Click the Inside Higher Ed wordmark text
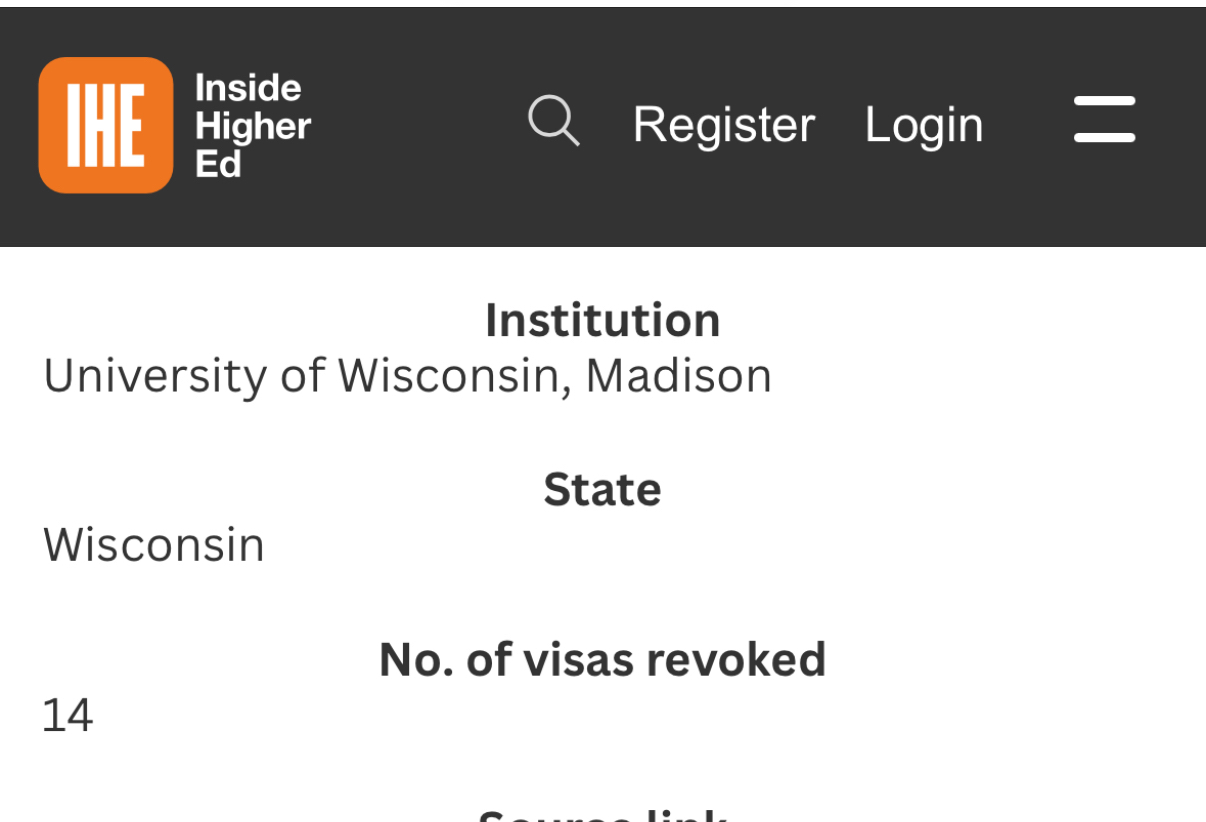The image size is (1206, 822). (252, 126)
